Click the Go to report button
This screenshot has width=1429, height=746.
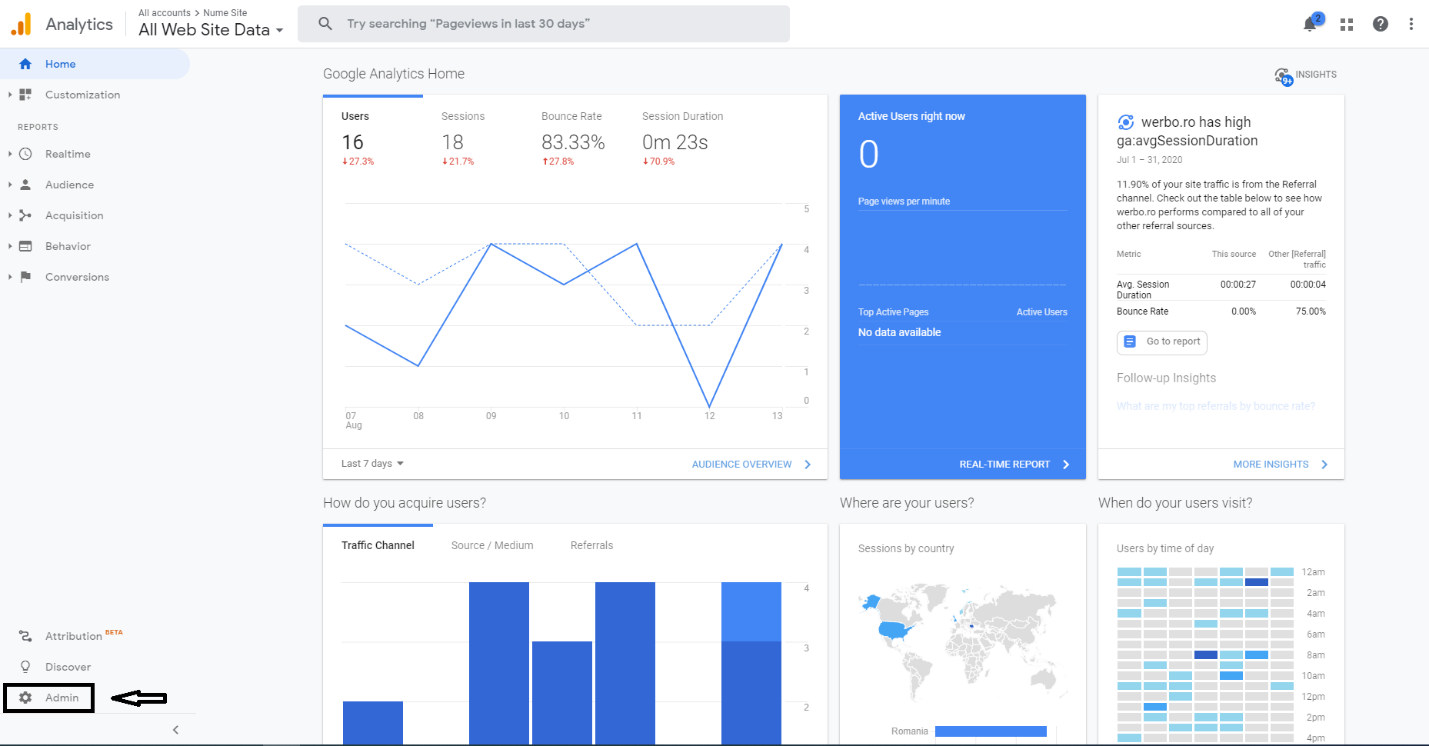pyautogui.click(x=1162, y=342)
